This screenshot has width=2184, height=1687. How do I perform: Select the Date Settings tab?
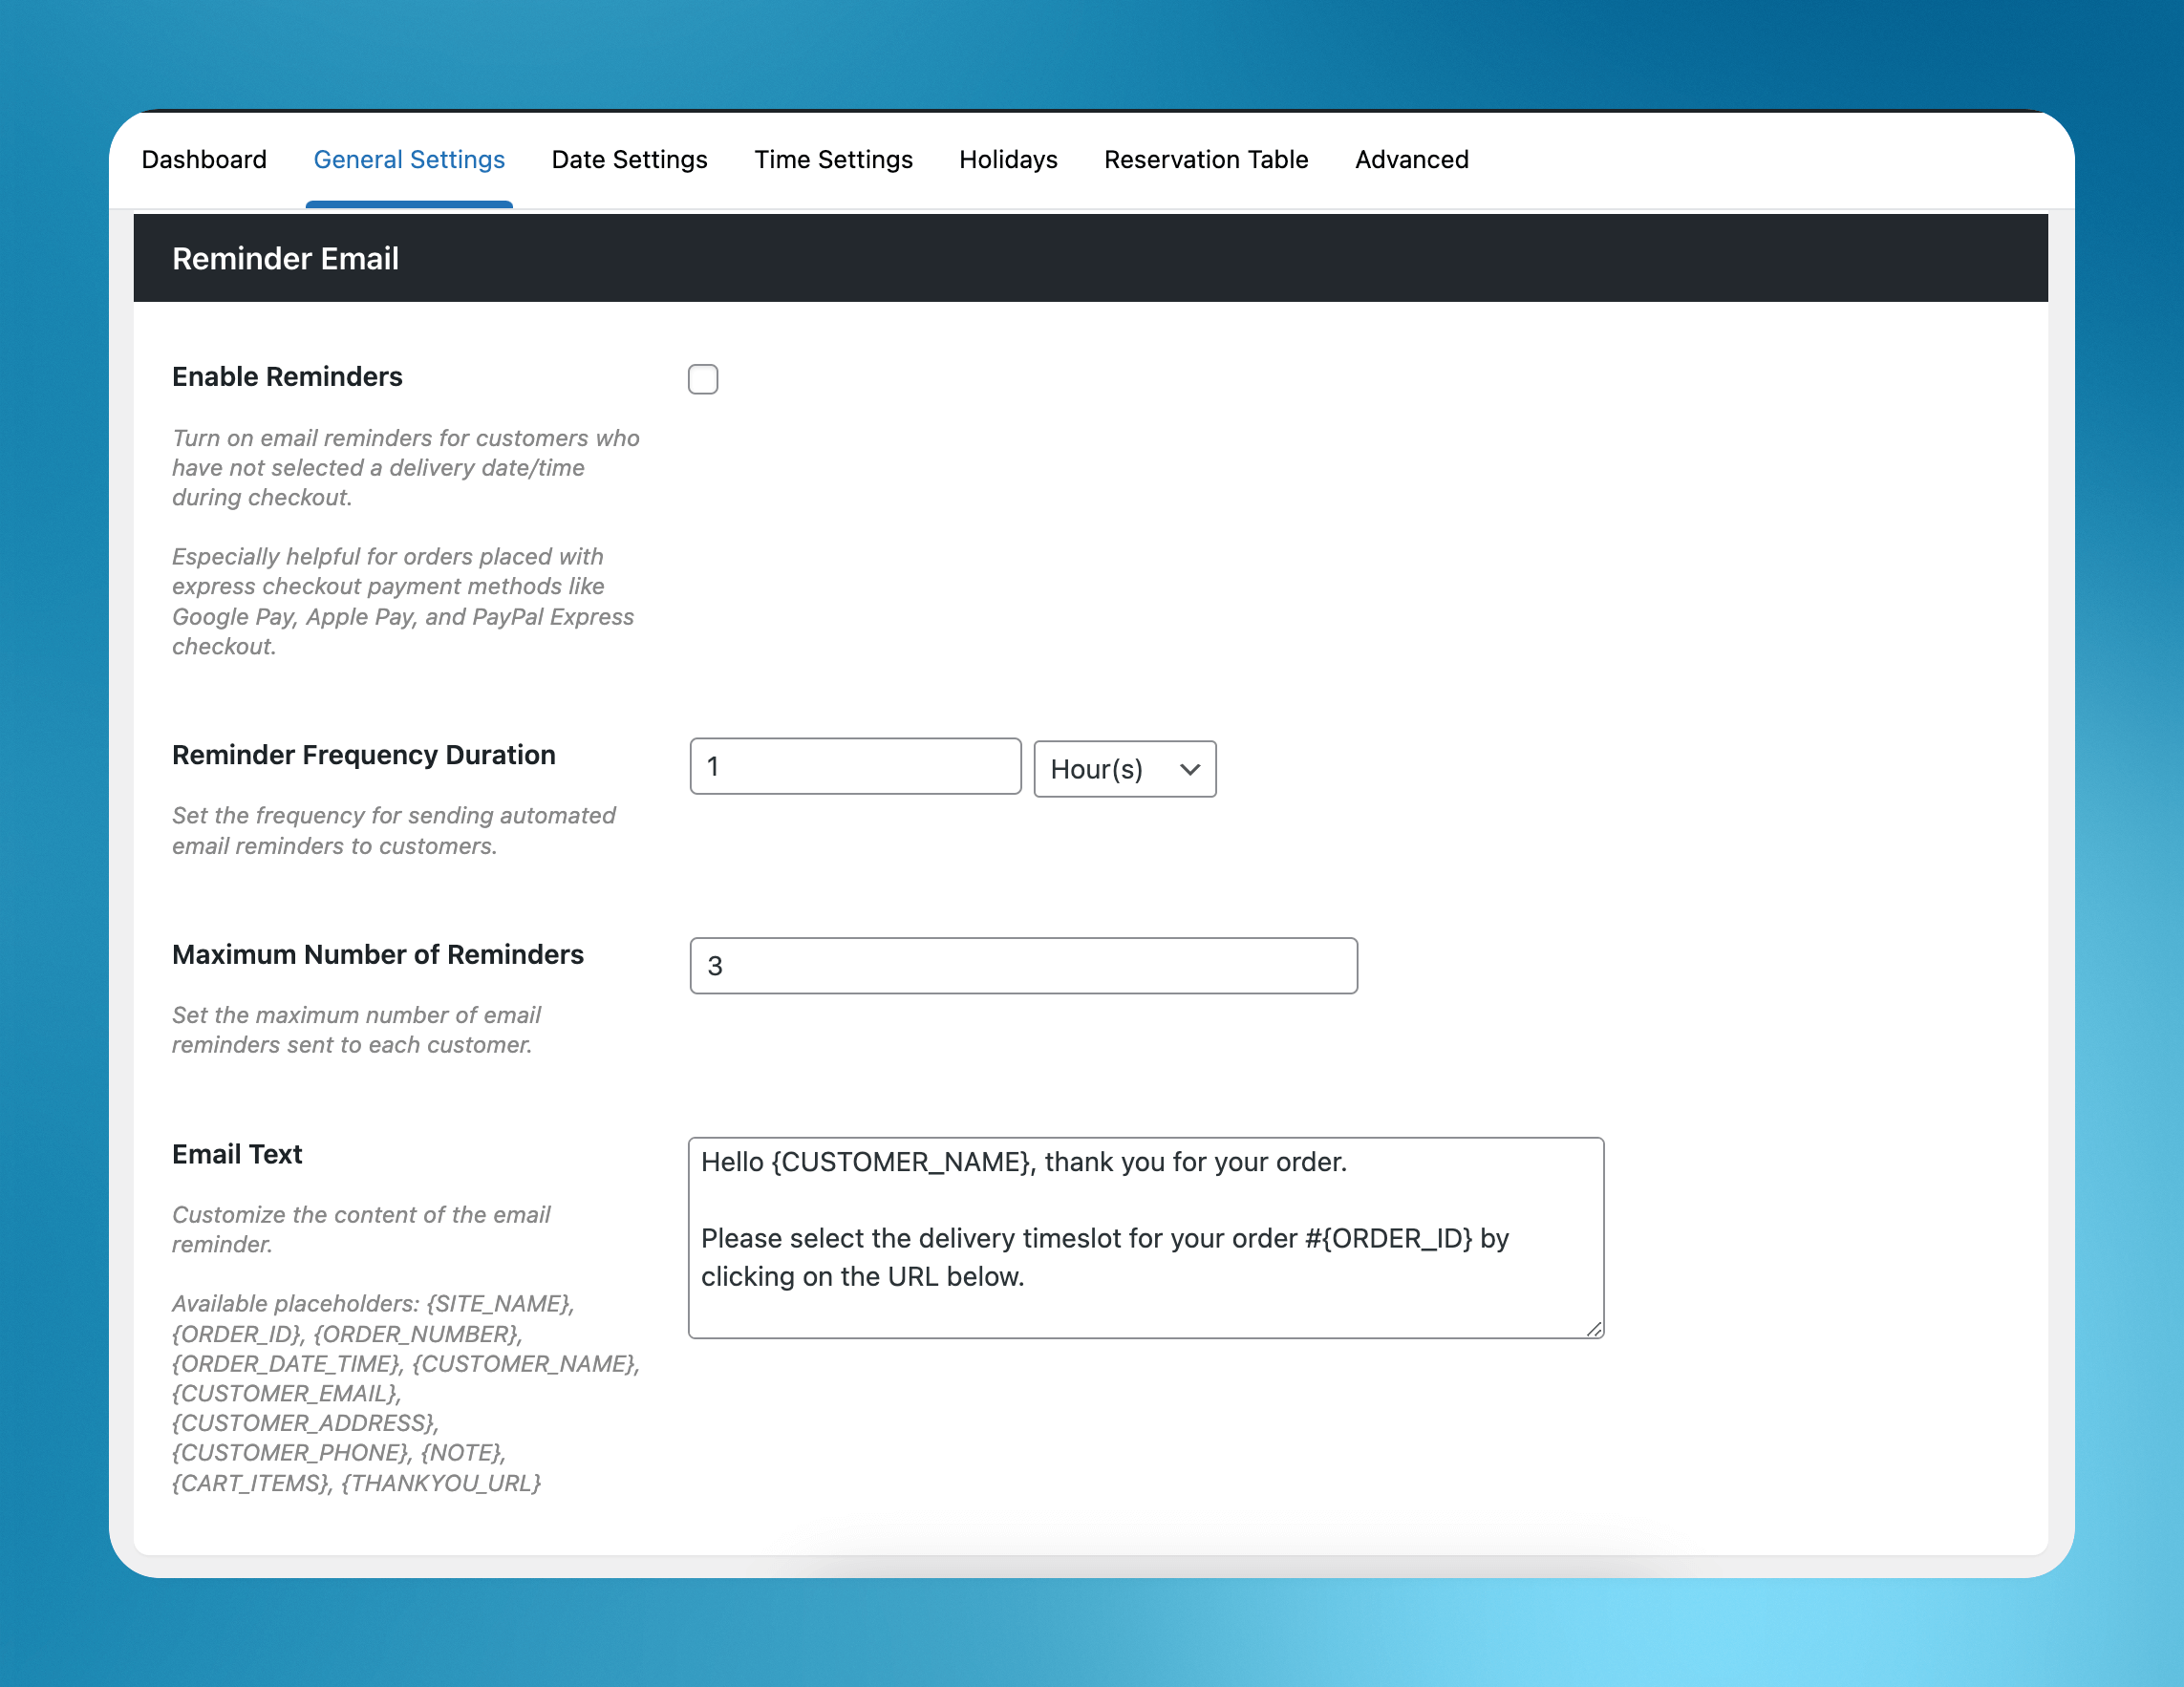(x=629, y=159)
